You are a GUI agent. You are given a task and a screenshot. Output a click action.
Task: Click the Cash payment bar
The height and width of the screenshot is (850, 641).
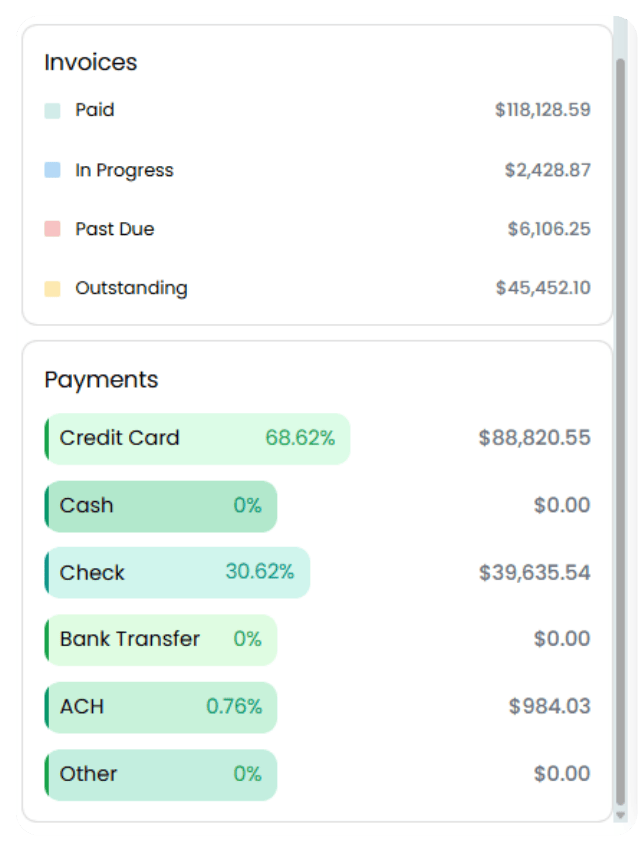click(x=161, y=506)
